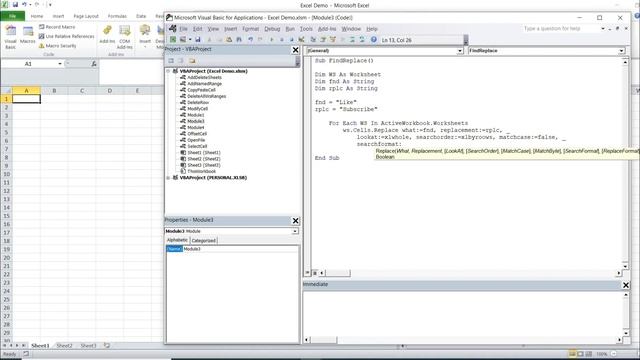Toggle Design Mode icon in VBA toolbar
This screenshot has width=640, height=360.
302,40
